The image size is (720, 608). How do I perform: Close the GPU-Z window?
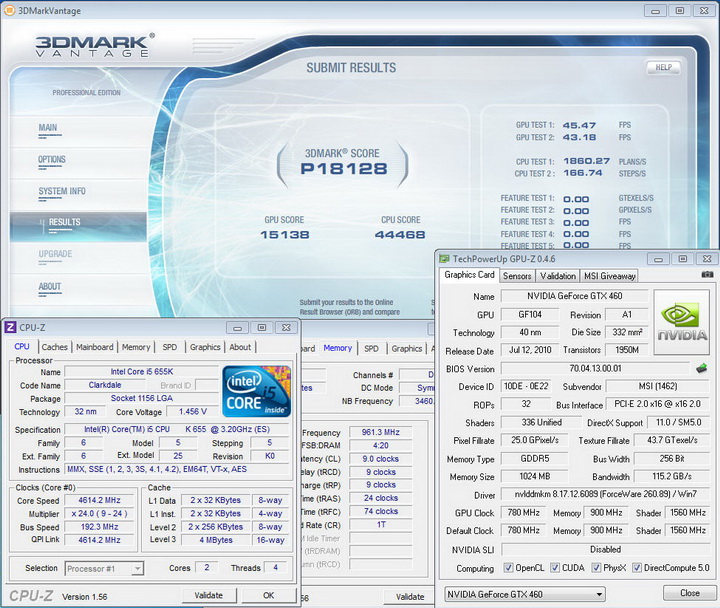click(707, 259)
